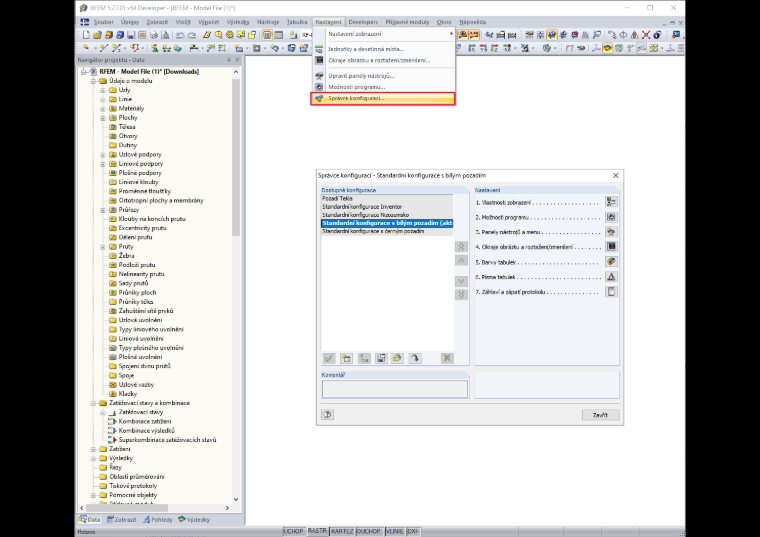Open the Nastavení zobrazení submenu
This screenshot has width=760, height=537.
tap(383, 34)
